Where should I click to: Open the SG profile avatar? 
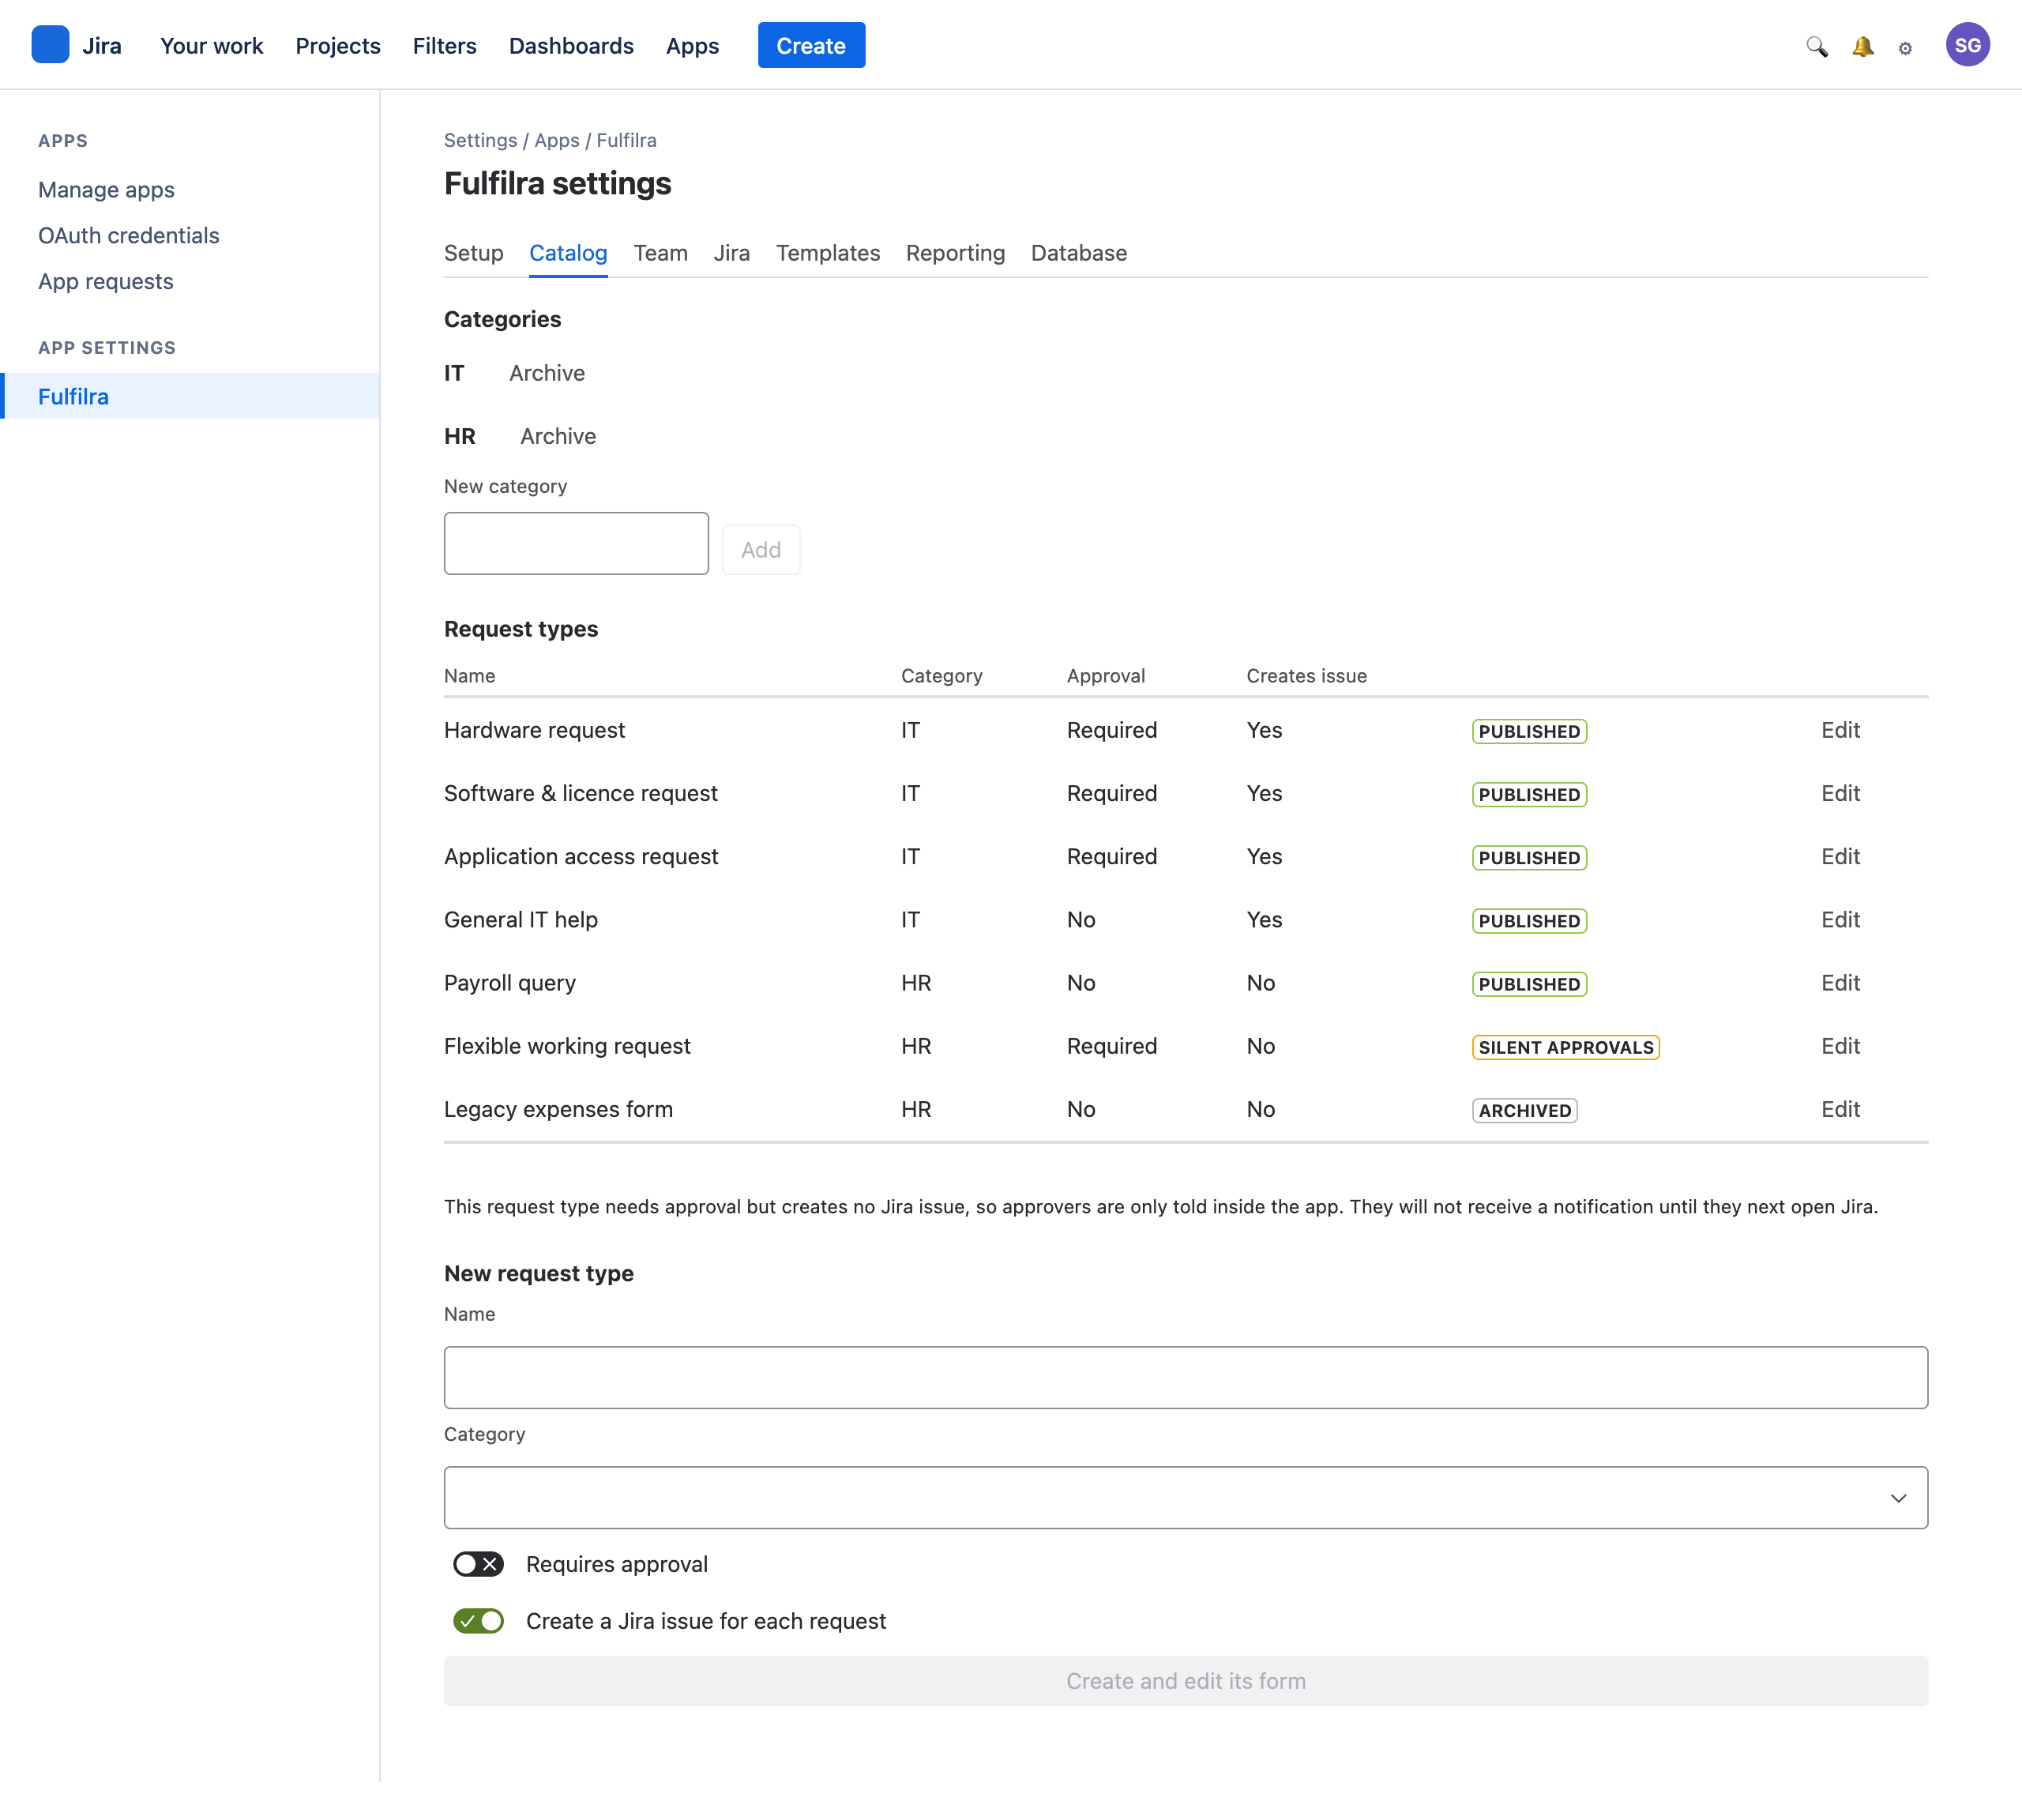coord(1967,45)
